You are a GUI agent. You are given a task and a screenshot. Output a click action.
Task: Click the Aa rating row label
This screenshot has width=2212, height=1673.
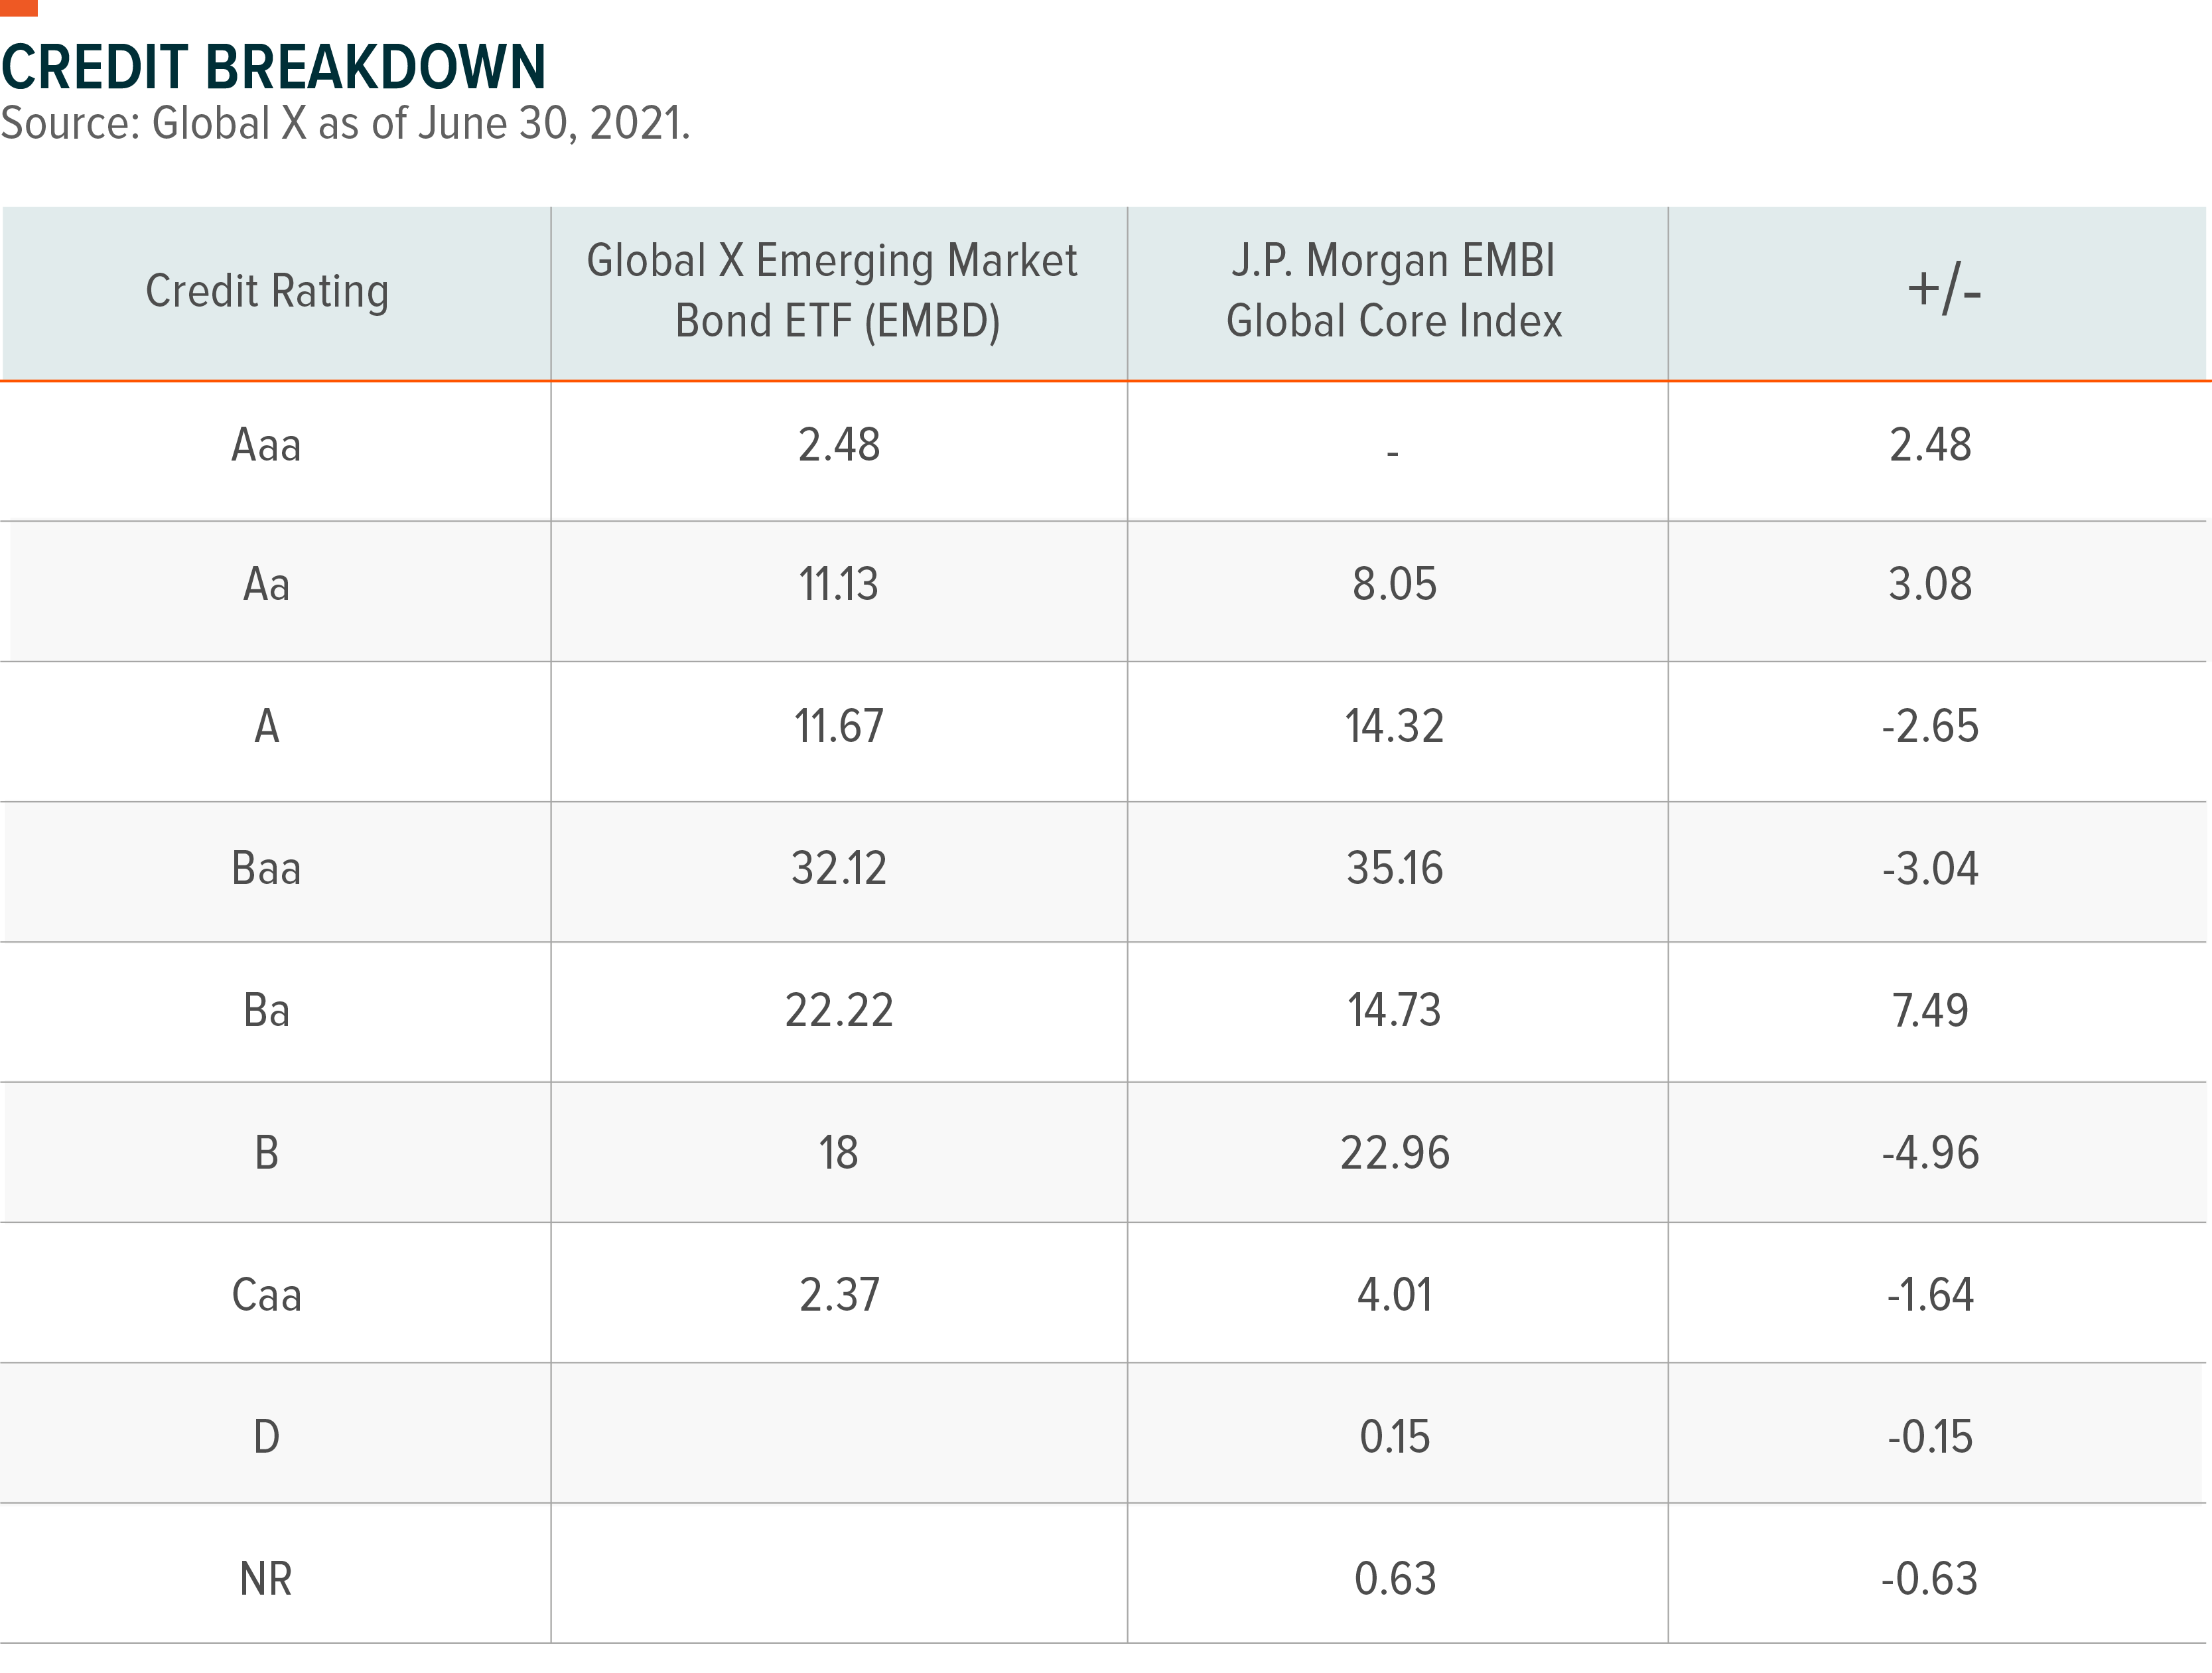[266, 585]
